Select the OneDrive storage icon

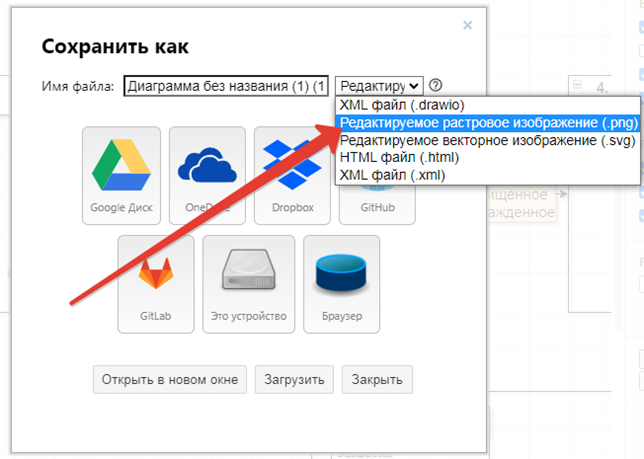(207, 169)
